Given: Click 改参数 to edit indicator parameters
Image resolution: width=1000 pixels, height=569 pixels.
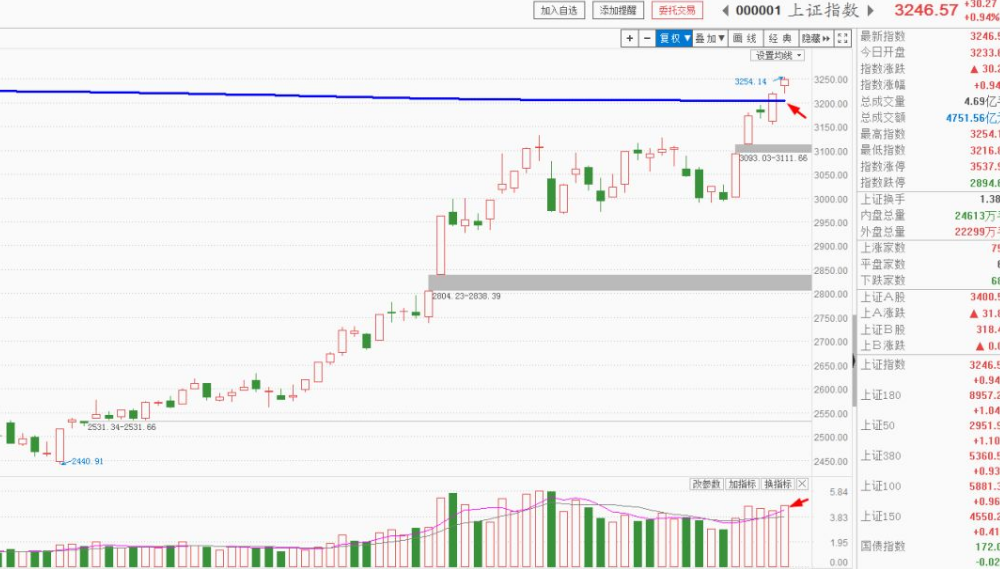Looking at the screenshot, I should [707, 484].
